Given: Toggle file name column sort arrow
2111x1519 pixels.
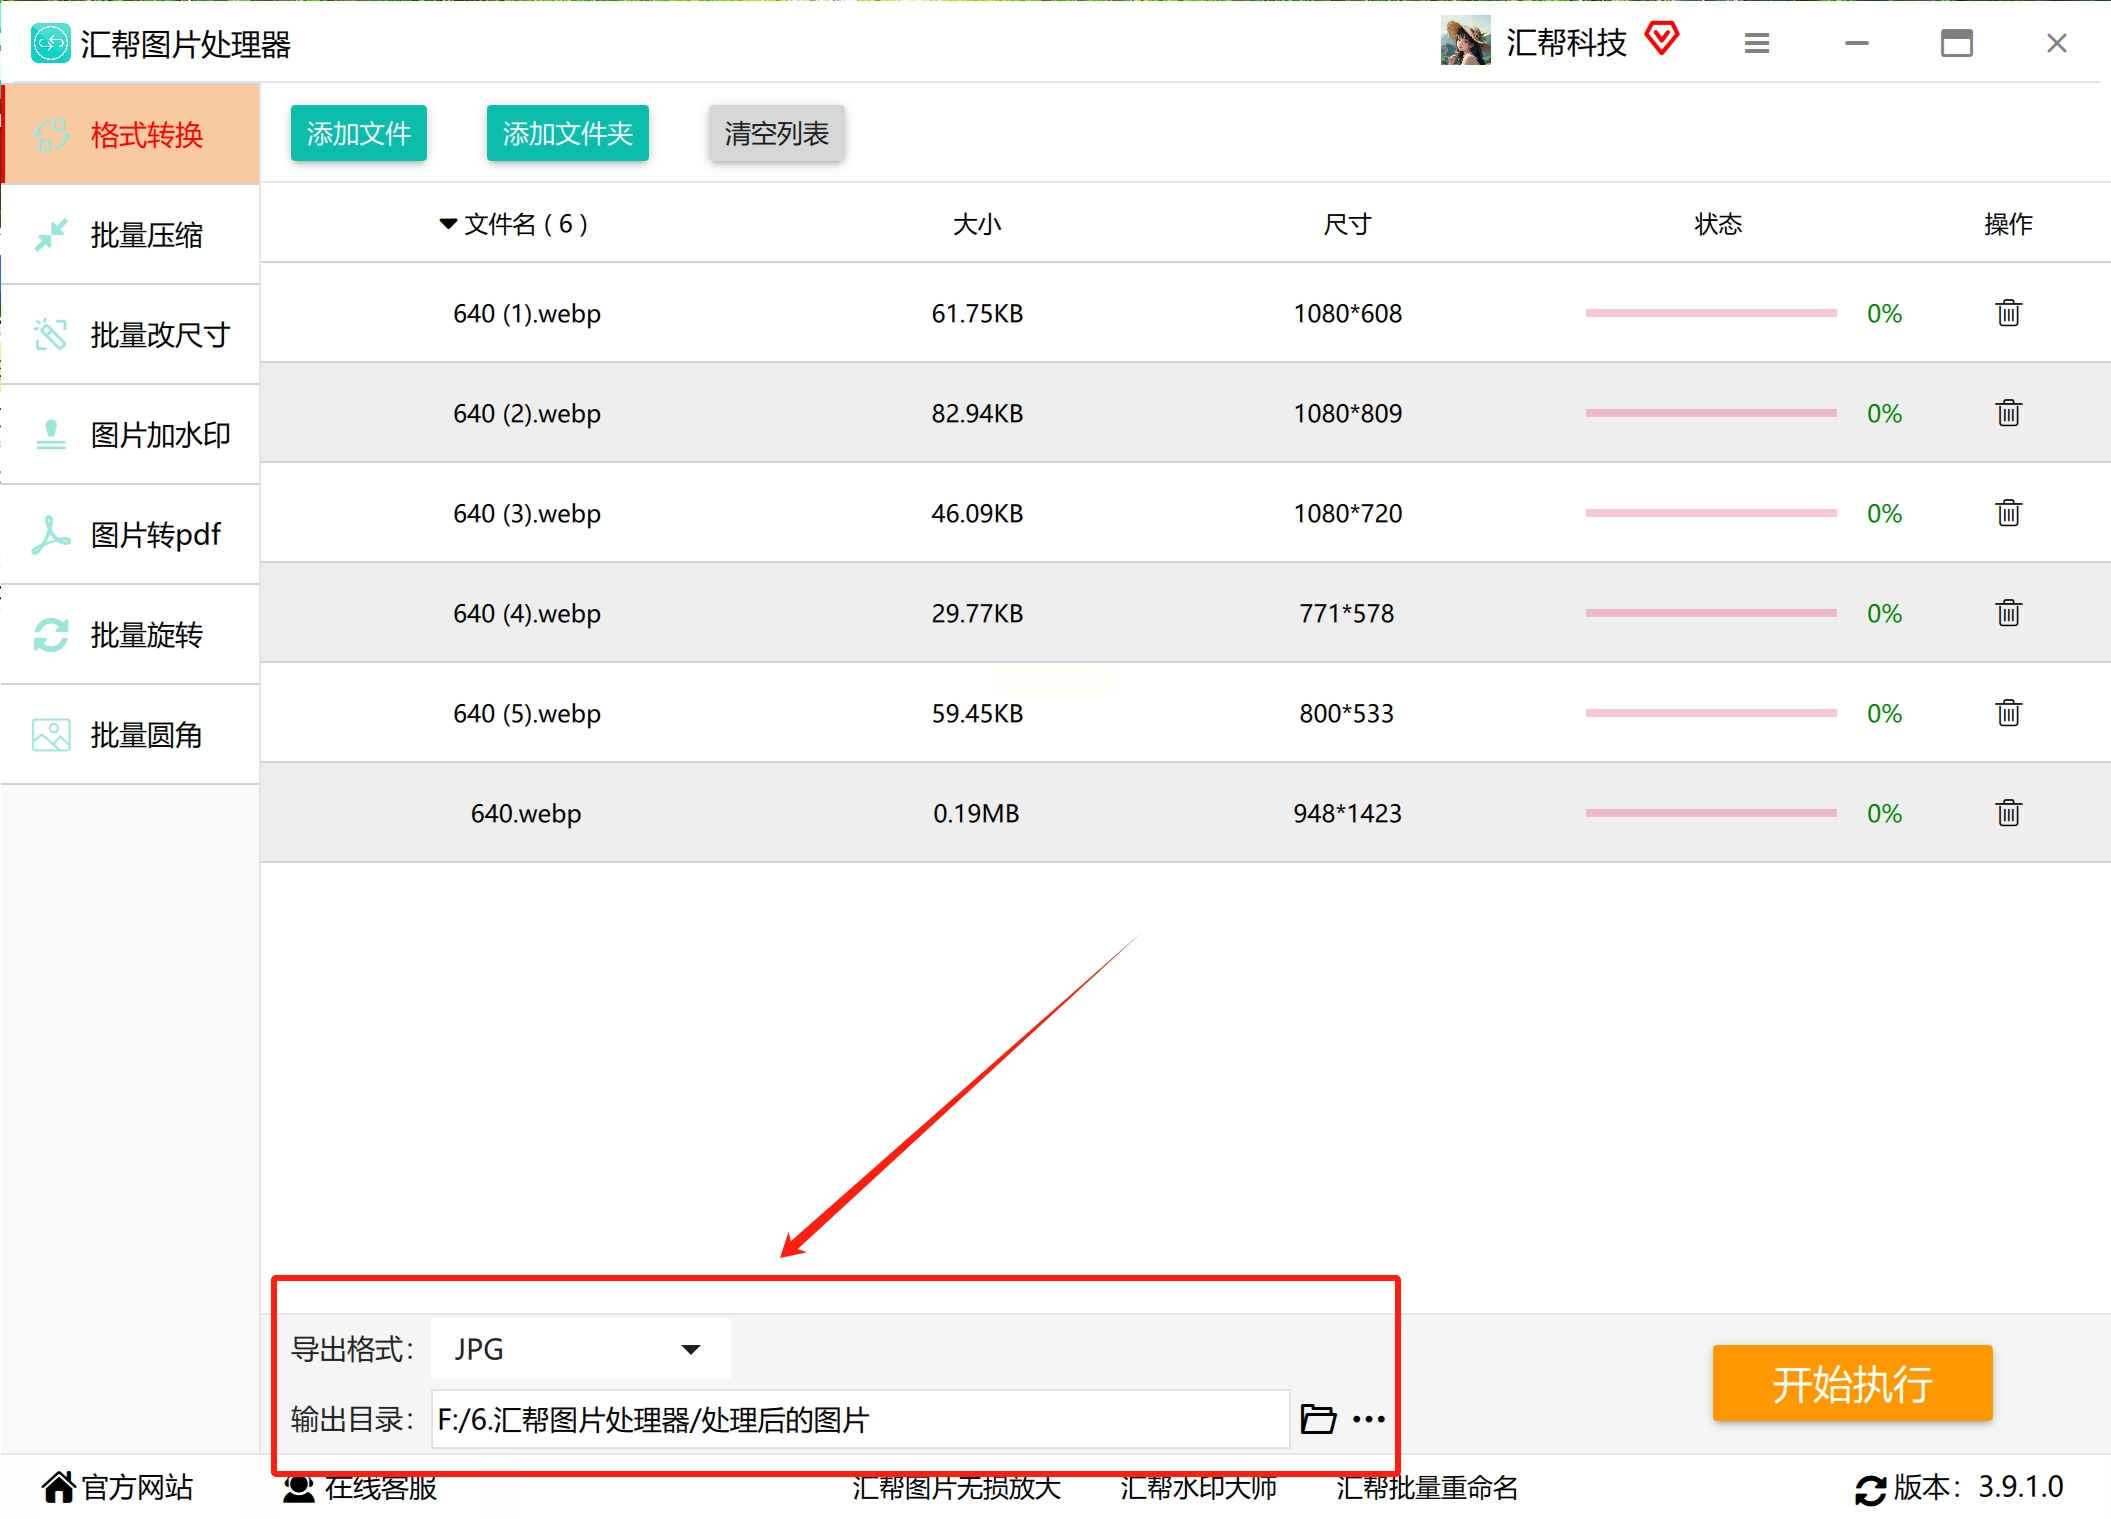Looking at the screenshot, I should coord(448,224).
